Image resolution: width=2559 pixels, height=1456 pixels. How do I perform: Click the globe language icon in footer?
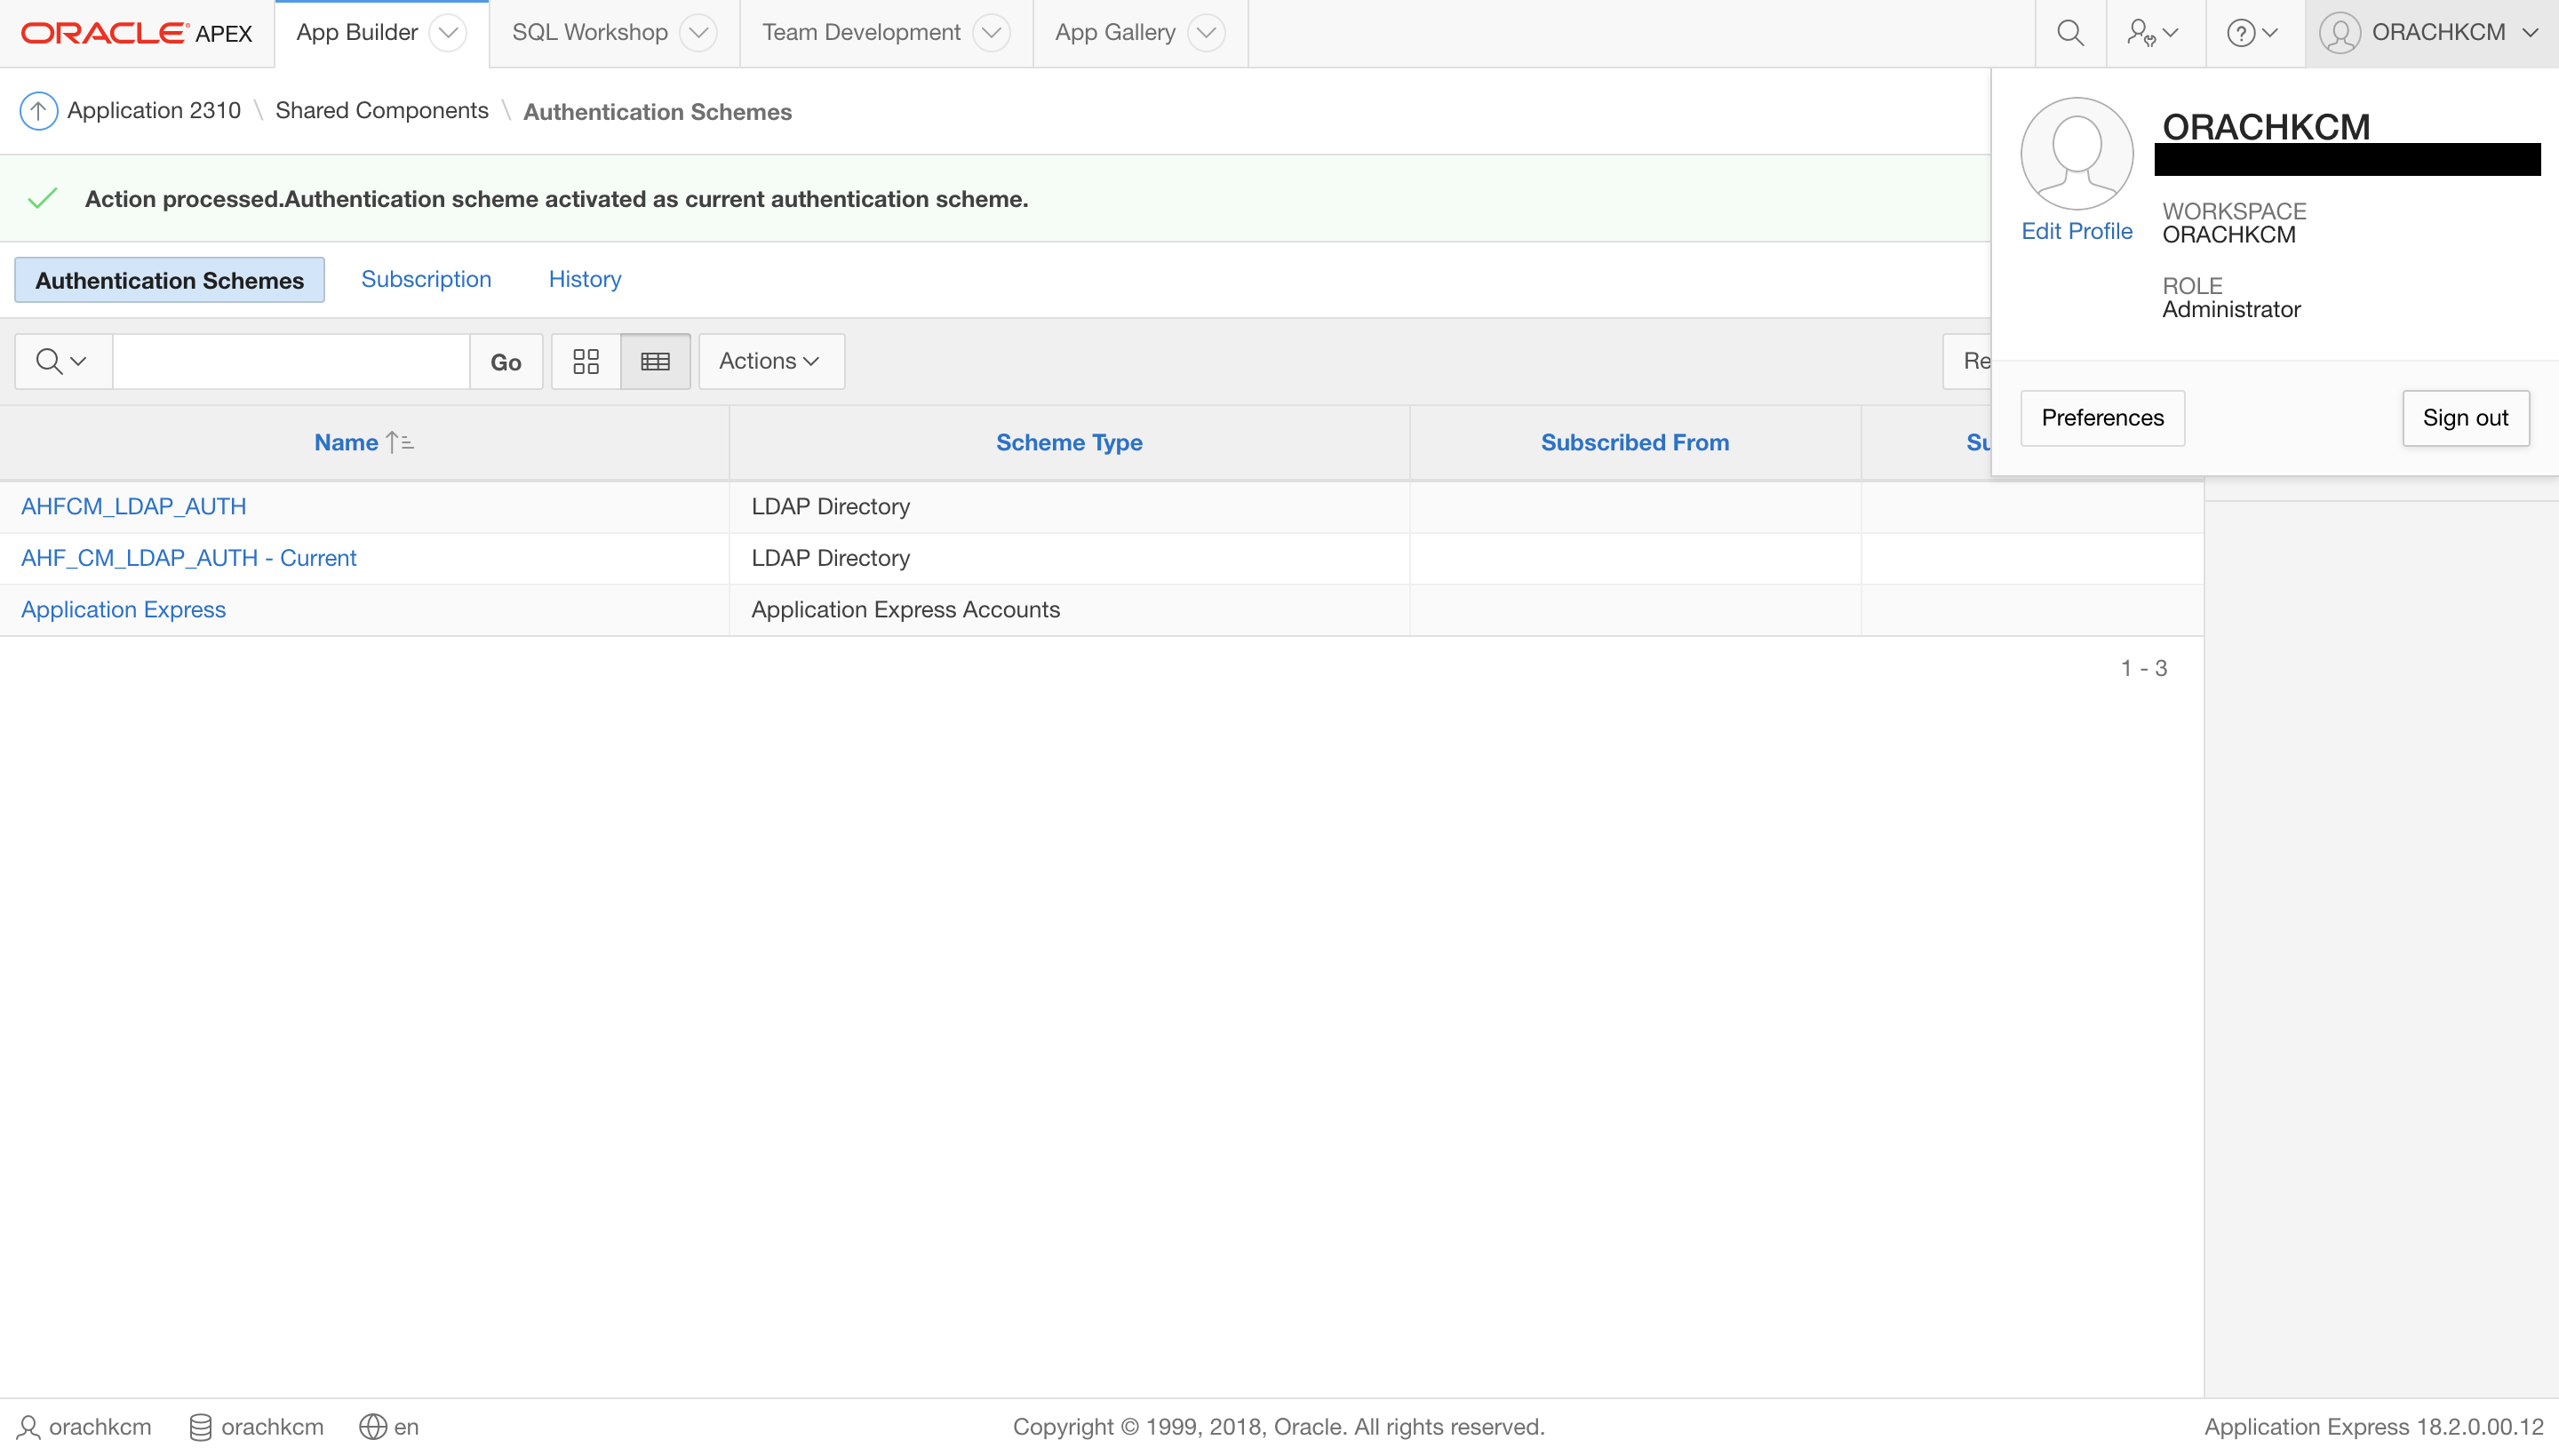pos(373,1427)
